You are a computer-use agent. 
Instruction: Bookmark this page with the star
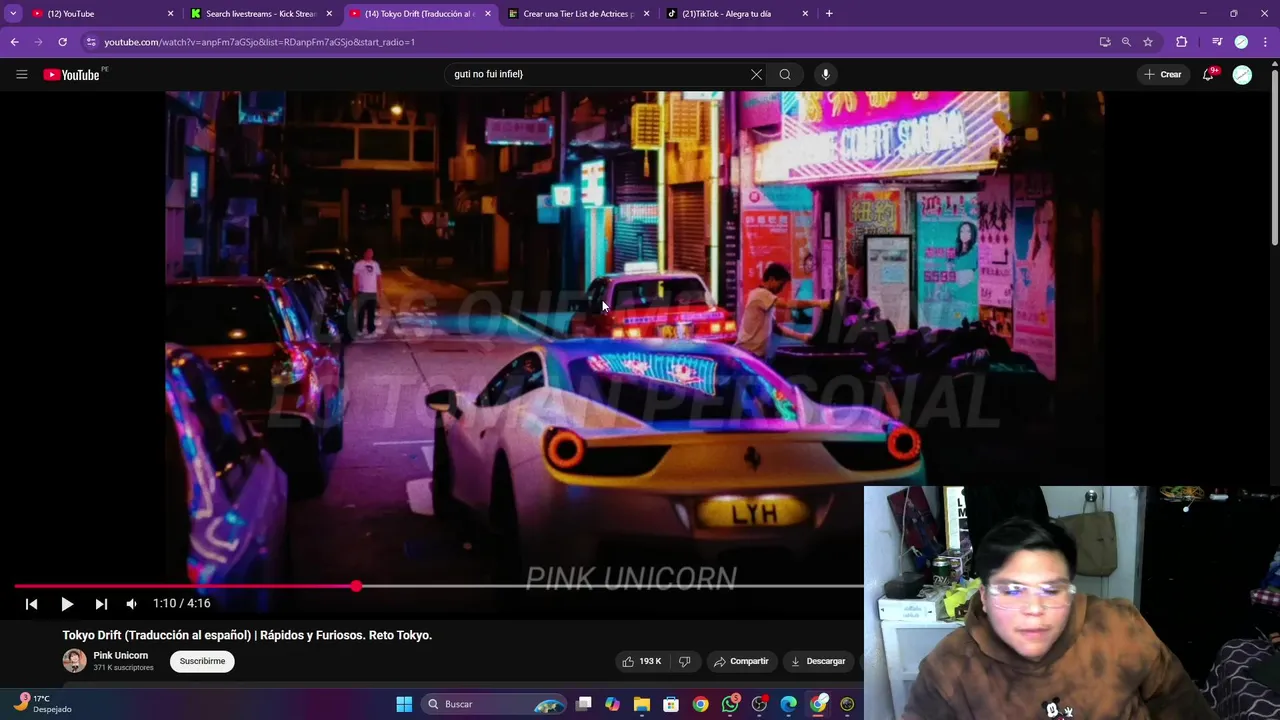tap(1148, 42)
